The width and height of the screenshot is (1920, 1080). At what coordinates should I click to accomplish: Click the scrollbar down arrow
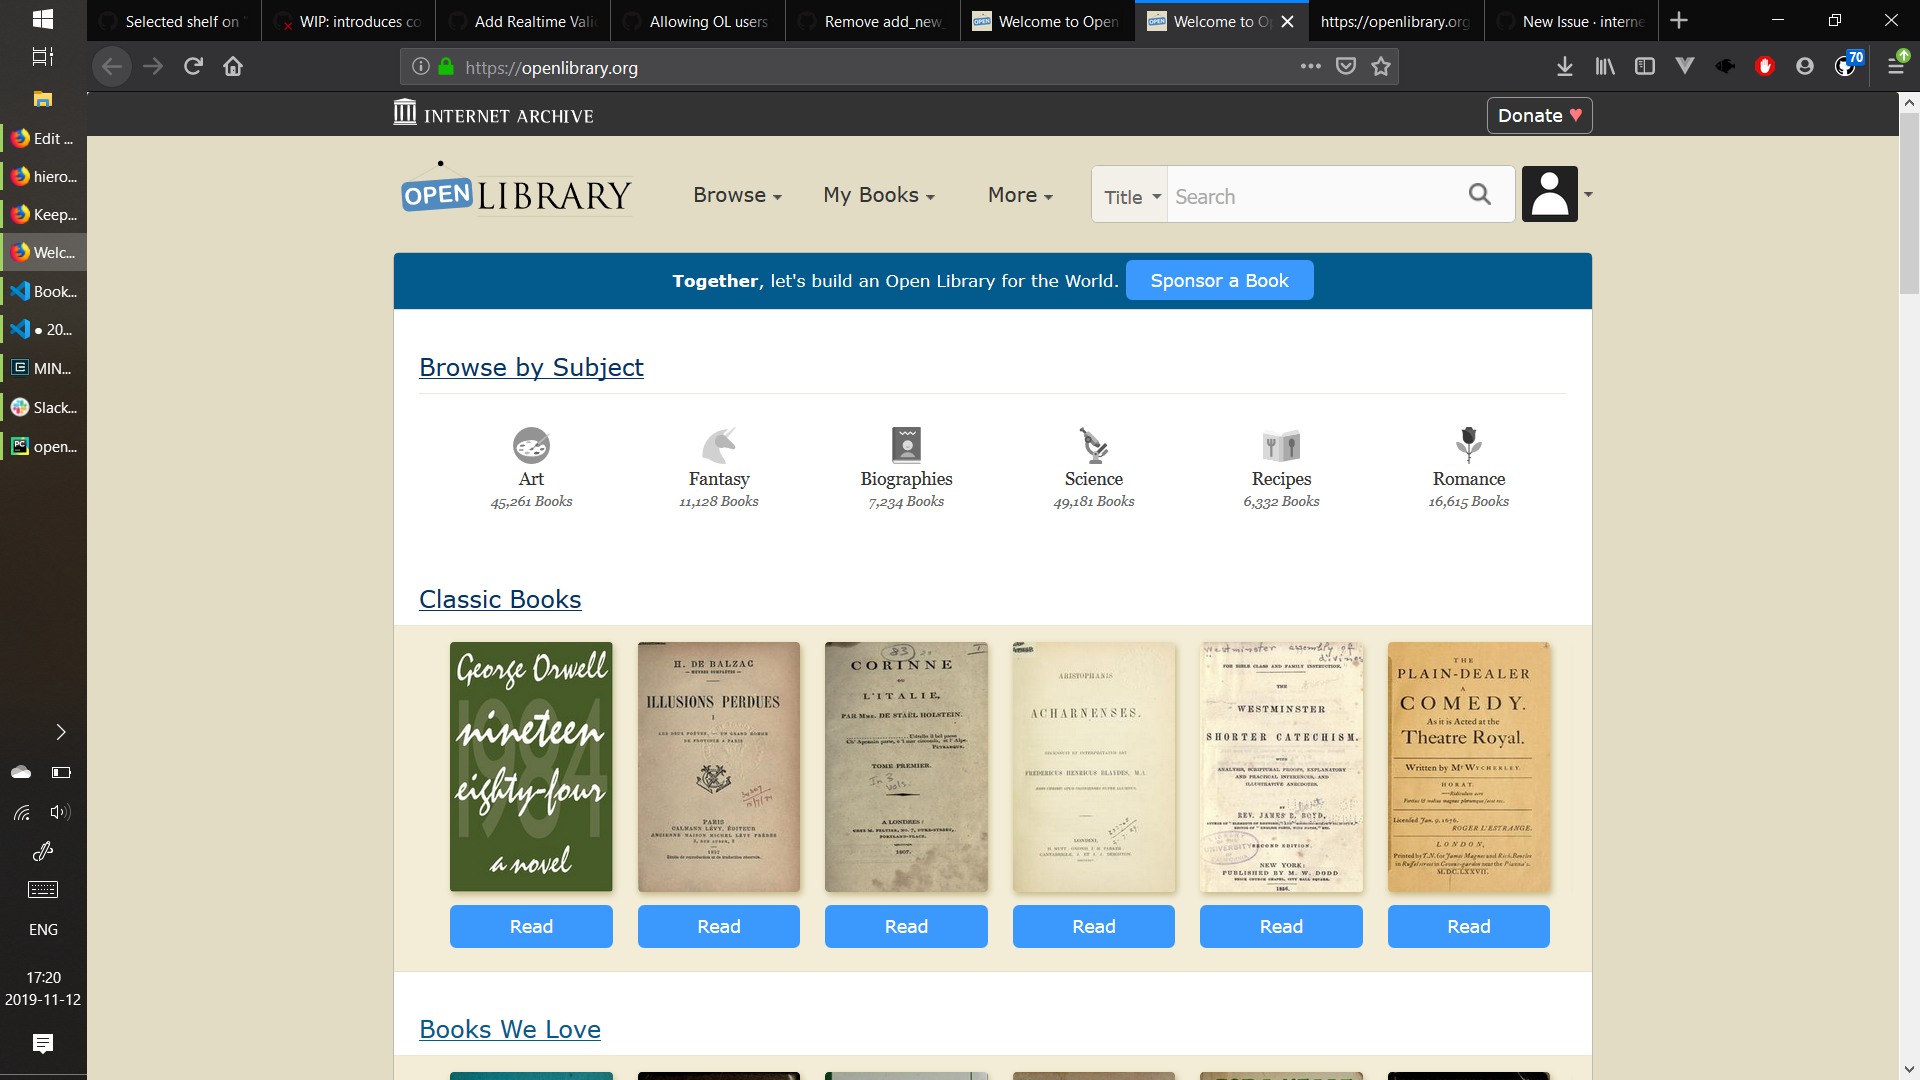click(1909, 1069)
